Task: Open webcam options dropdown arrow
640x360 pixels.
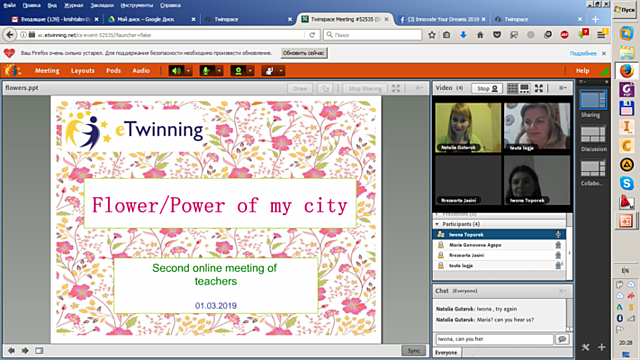Action: (250, 71)
